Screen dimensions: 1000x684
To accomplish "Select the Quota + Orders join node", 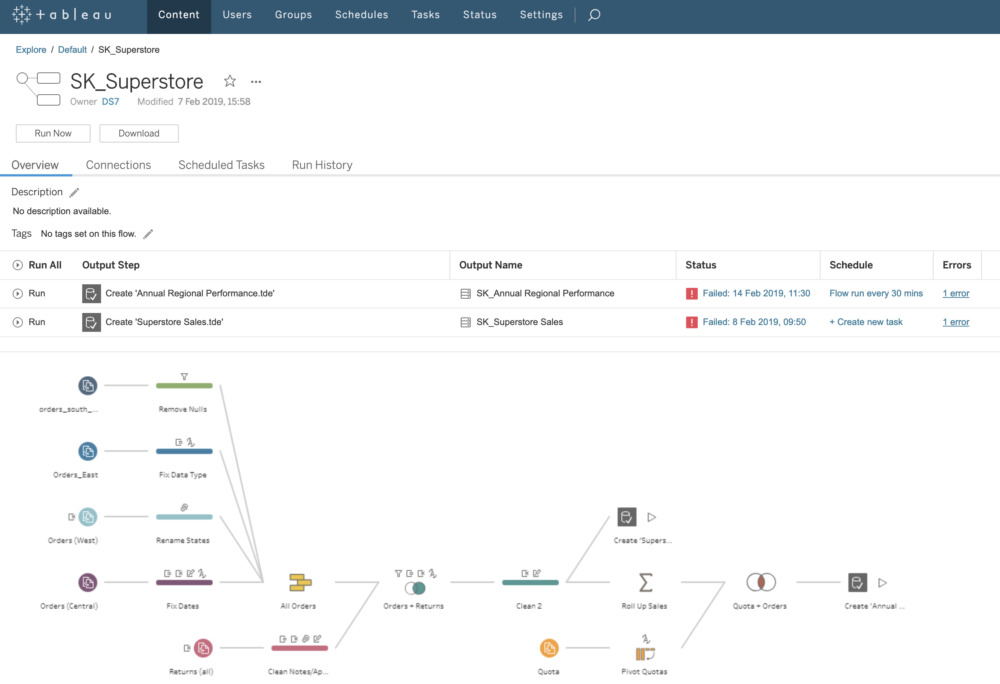I will point(761,582).
